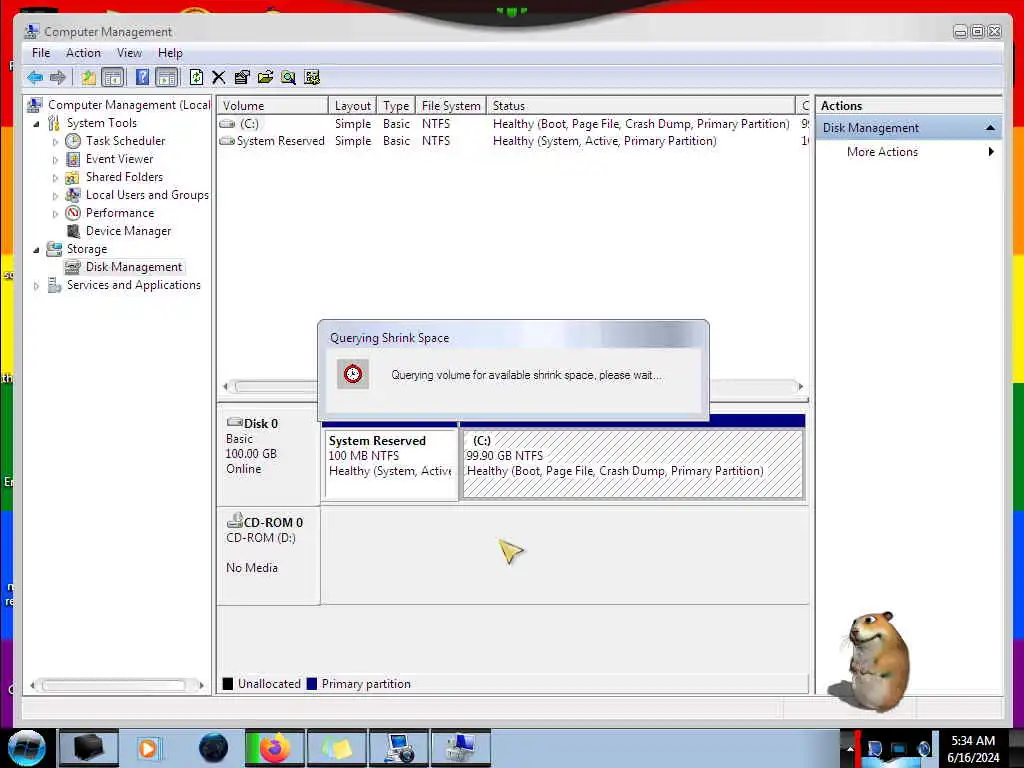Click the Delete X toolbar icon

[x=219, y=78]
